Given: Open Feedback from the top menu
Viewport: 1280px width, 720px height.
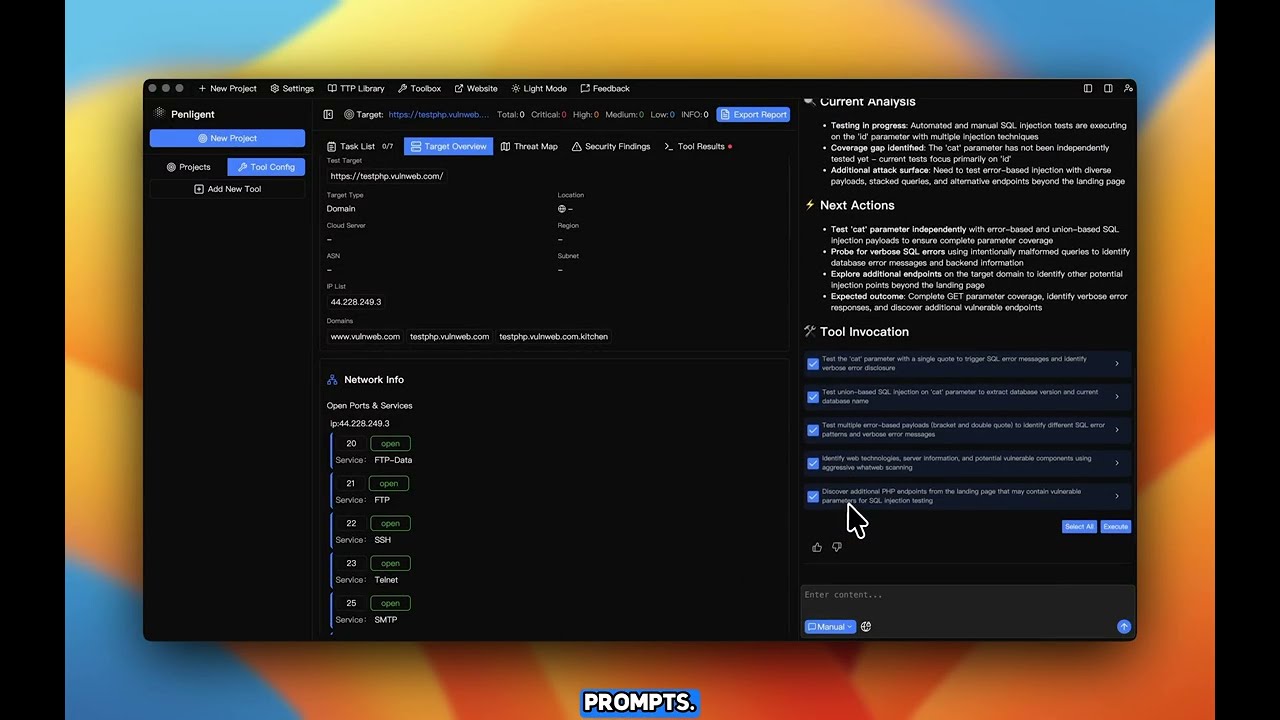Looking at the screenshot, I should [605, 88].
